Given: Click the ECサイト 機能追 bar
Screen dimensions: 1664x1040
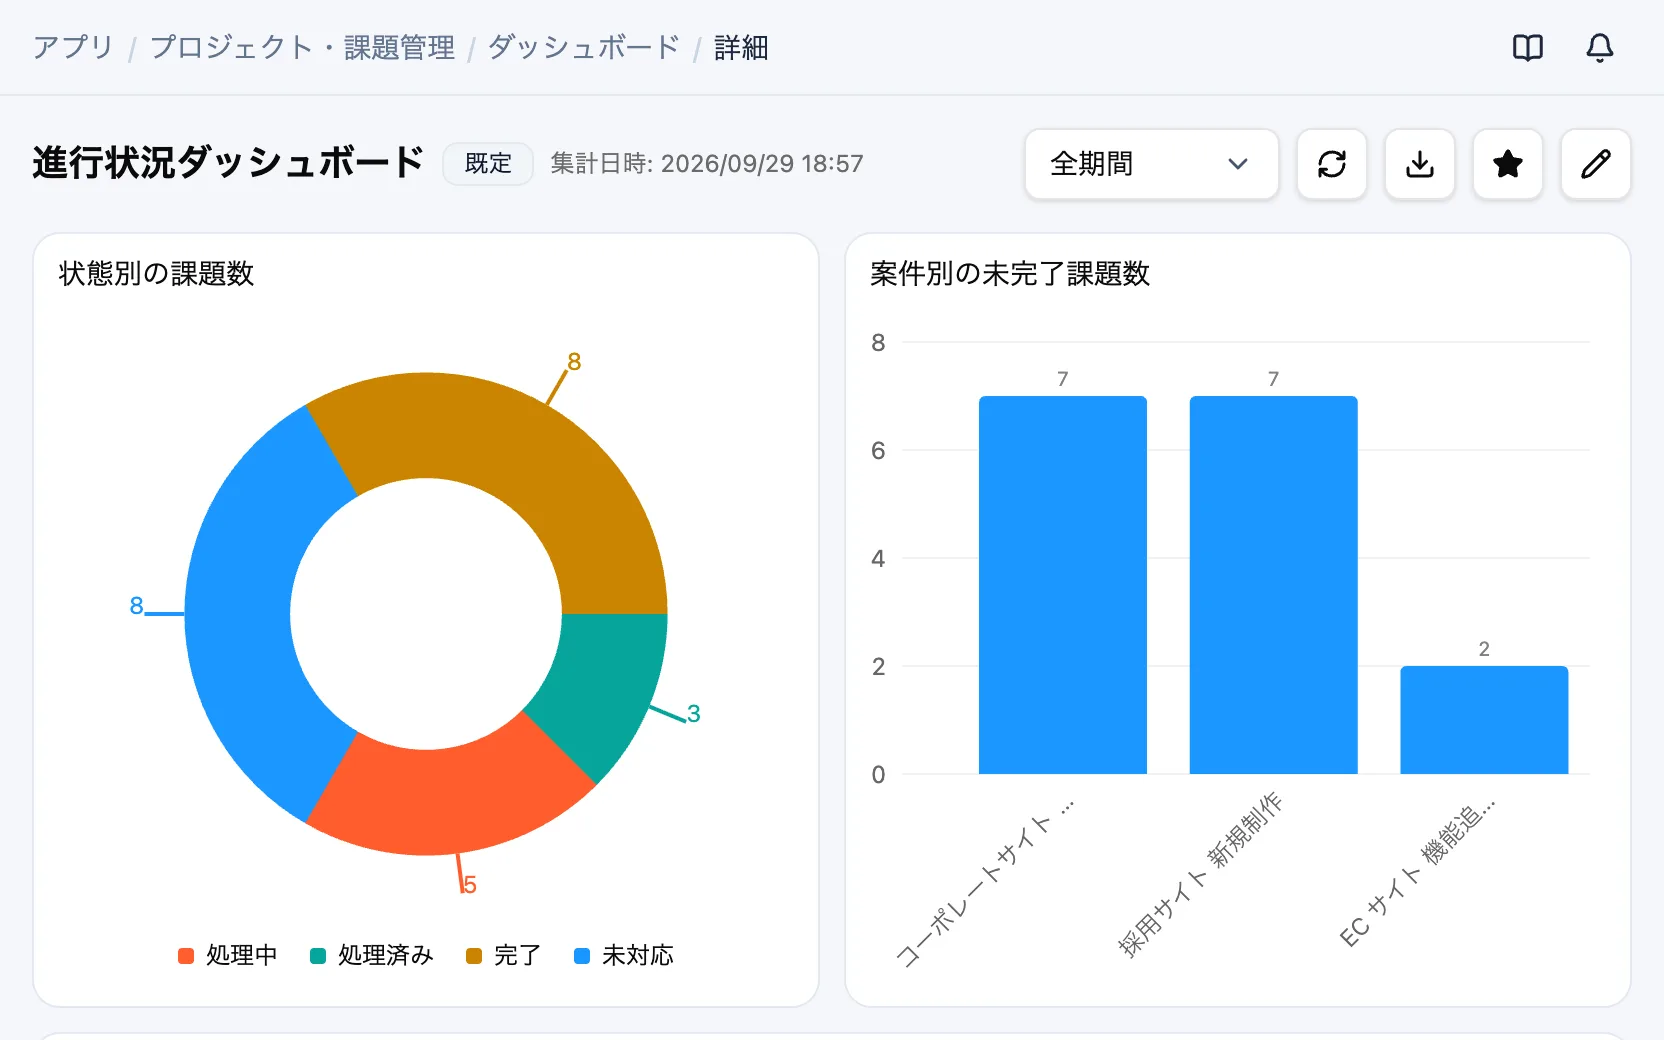Looking at the screenshot, I should [x=1484, y=720].
